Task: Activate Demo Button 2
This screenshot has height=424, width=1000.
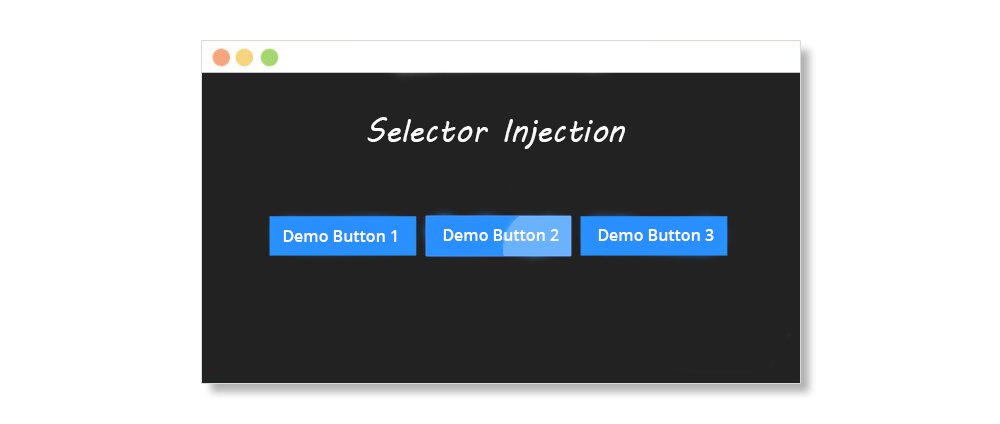Action: click(498, 236)
